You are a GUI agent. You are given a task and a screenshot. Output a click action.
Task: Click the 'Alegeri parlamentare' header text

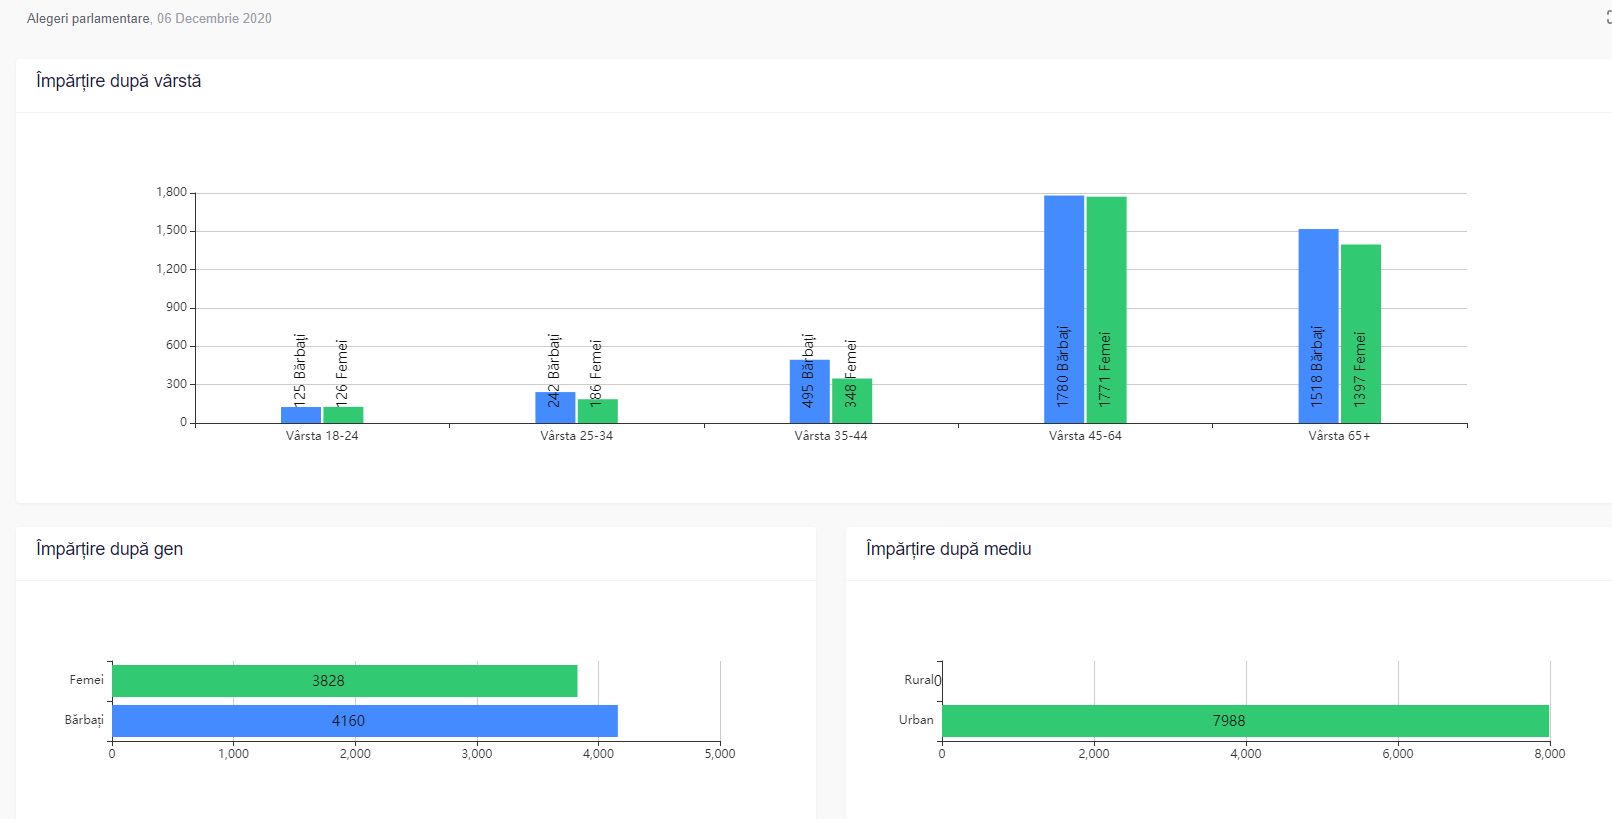pos(88,18)
